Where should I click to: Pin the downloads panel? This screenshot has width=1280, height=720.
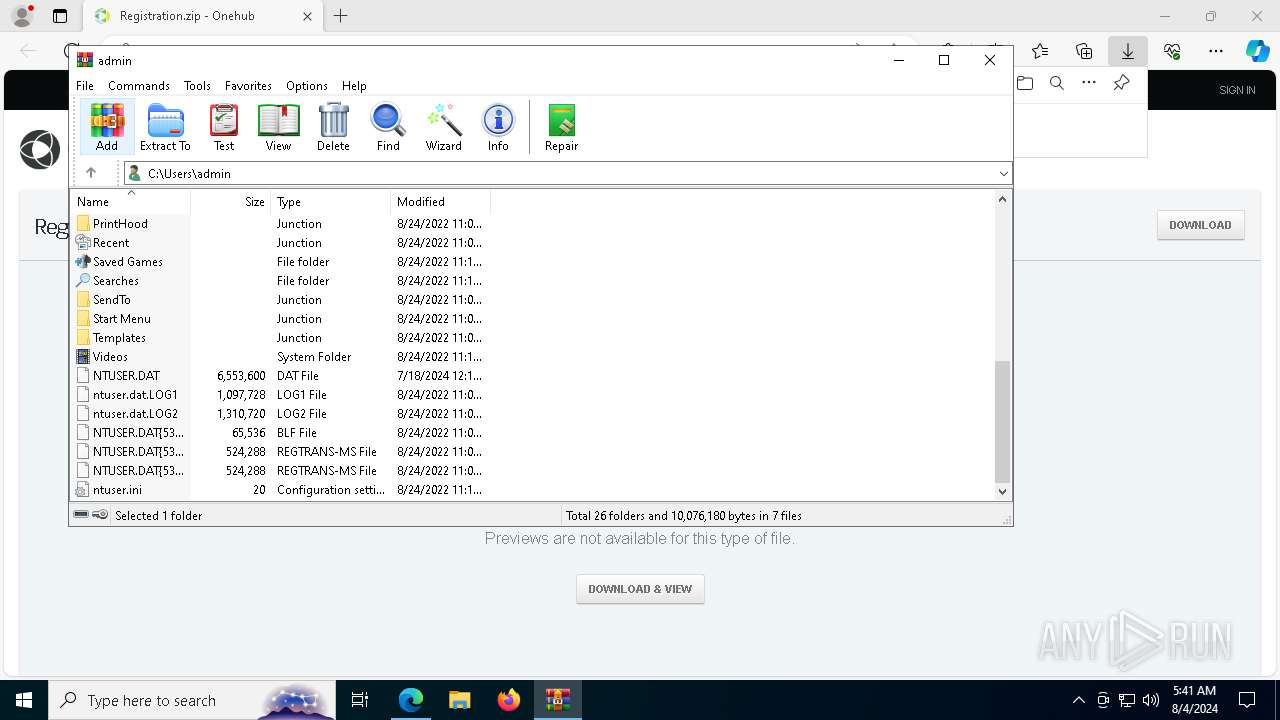click(x=1122, y=83)
